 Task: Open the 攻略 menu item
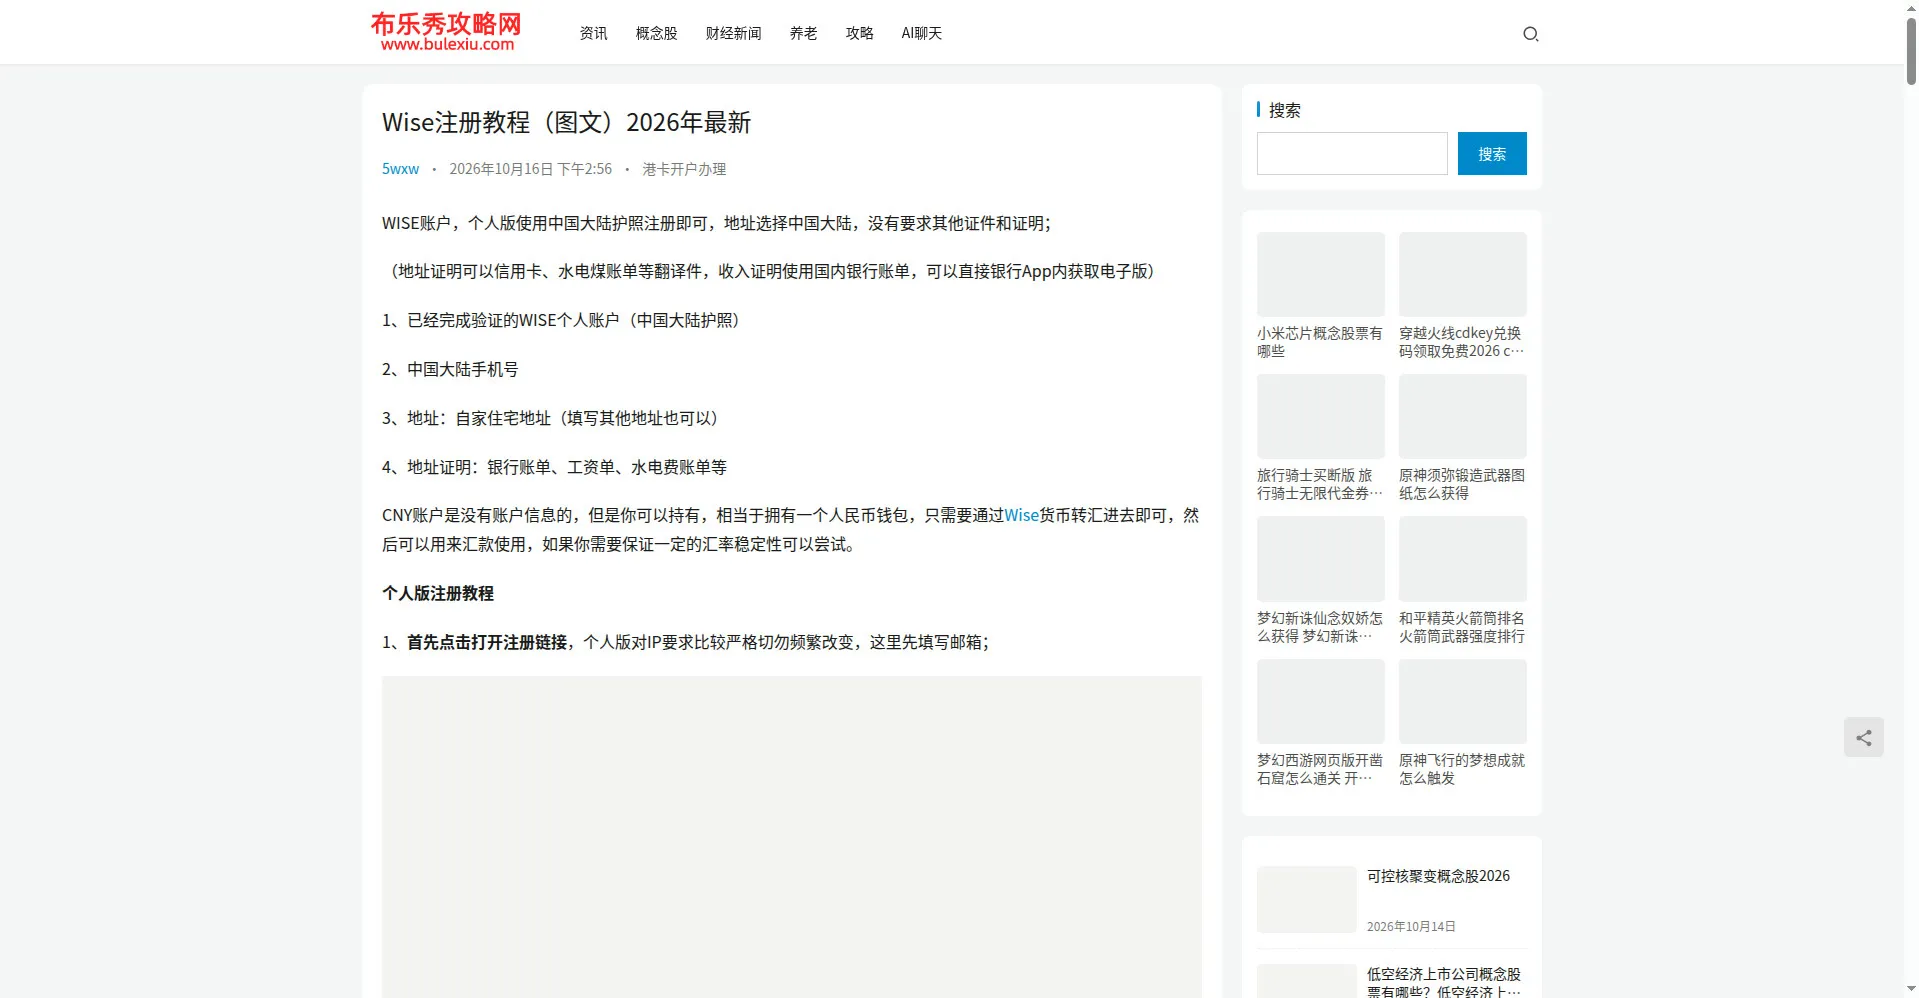click(859, 33)
